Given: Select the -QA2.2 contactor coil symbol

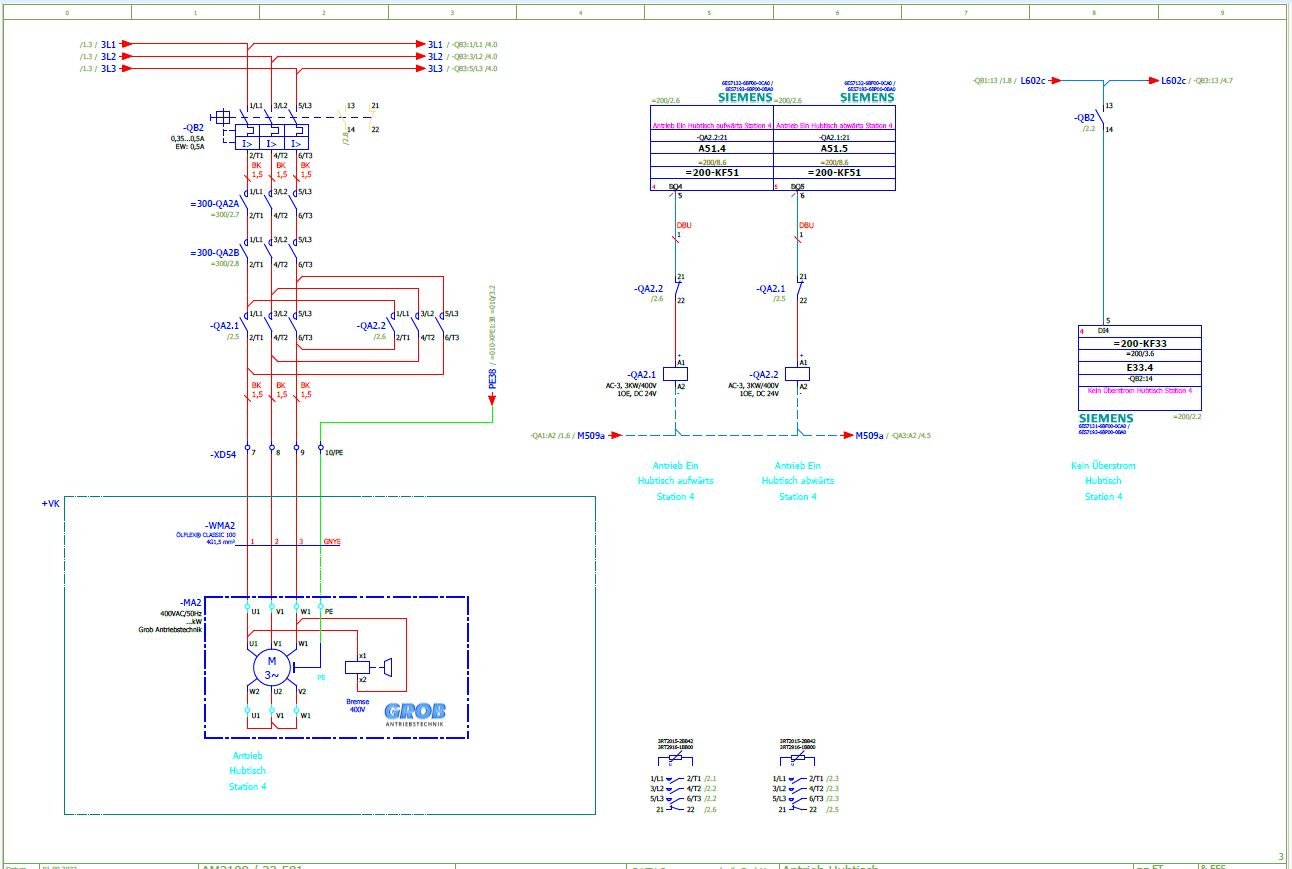Looking at the screenshot, I should pyautogui.click(x=798, y=374).
